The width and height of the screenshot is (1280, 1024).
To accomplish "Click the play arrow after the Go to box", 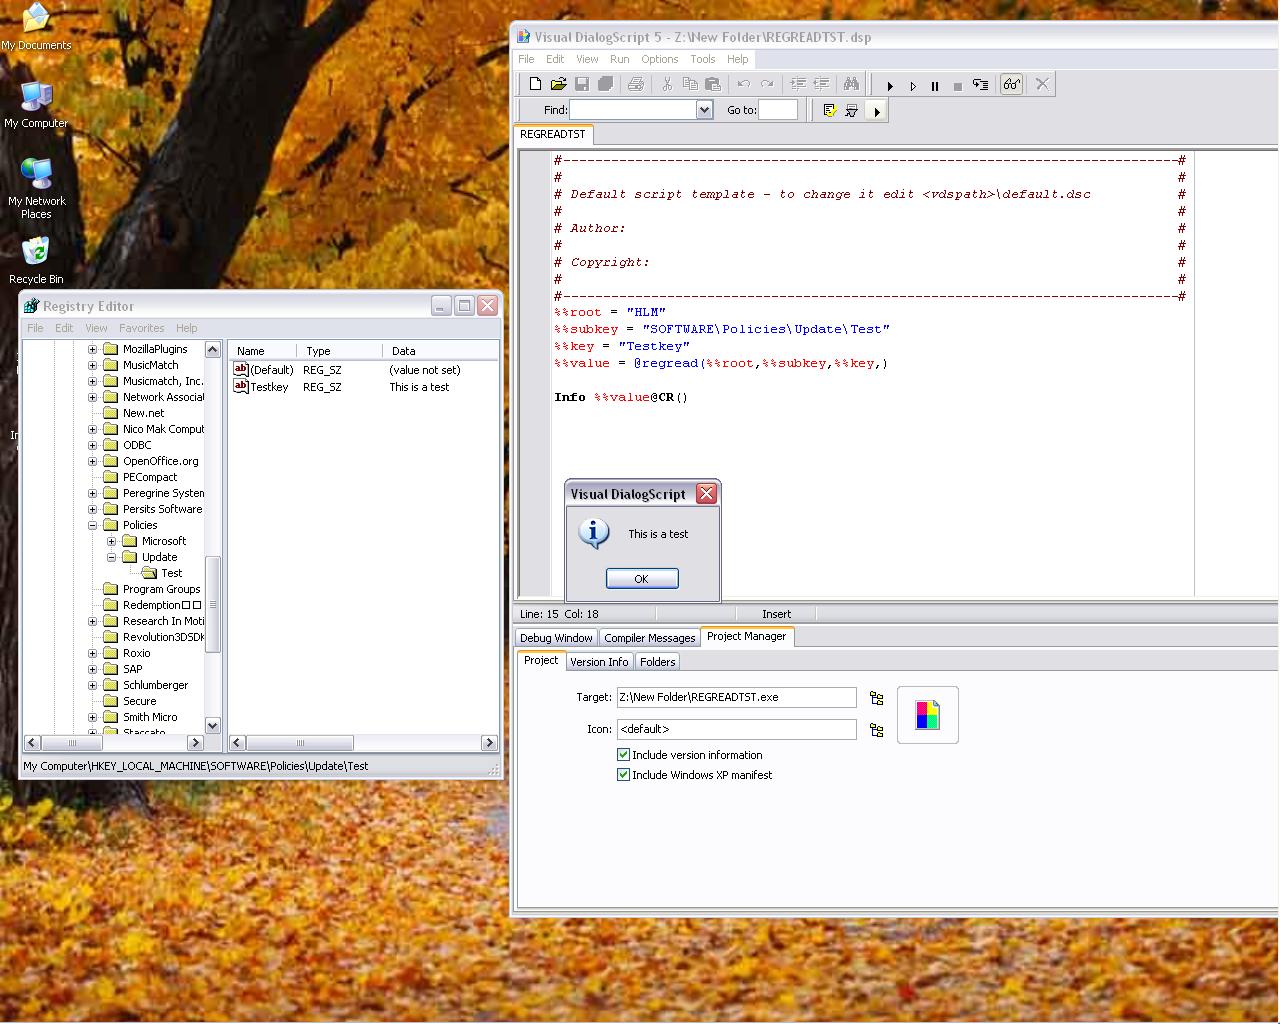I will tap(877, 111).
